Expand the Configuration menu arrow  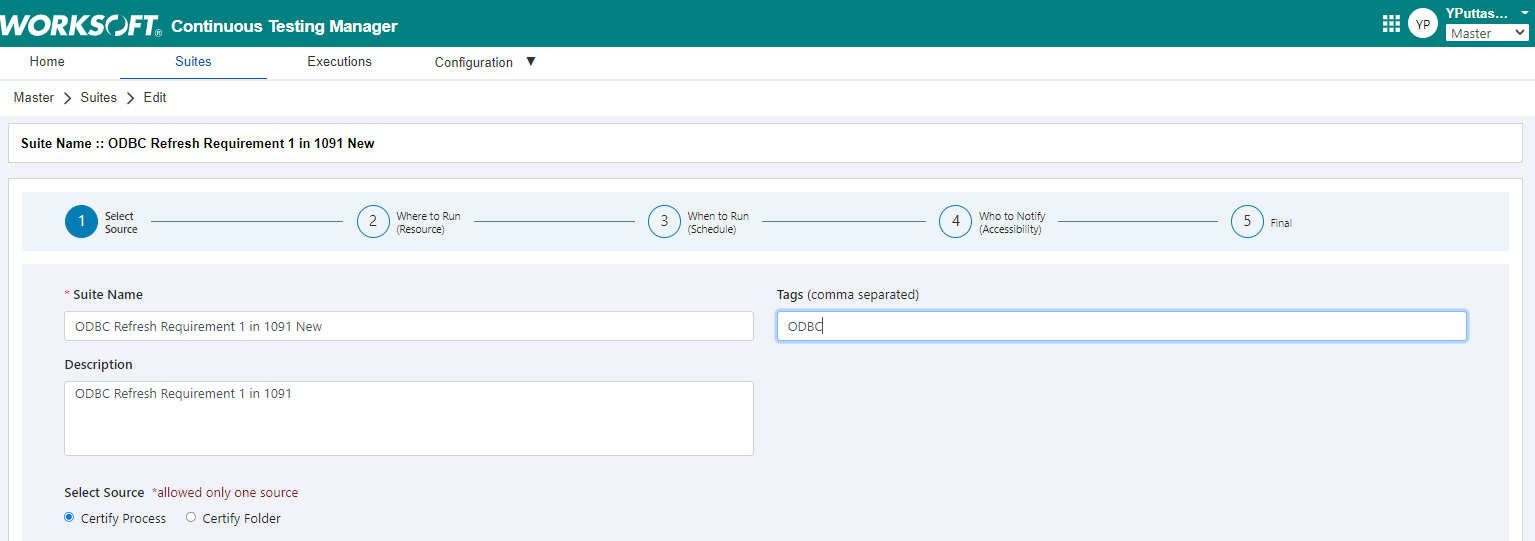pos(531,62)
